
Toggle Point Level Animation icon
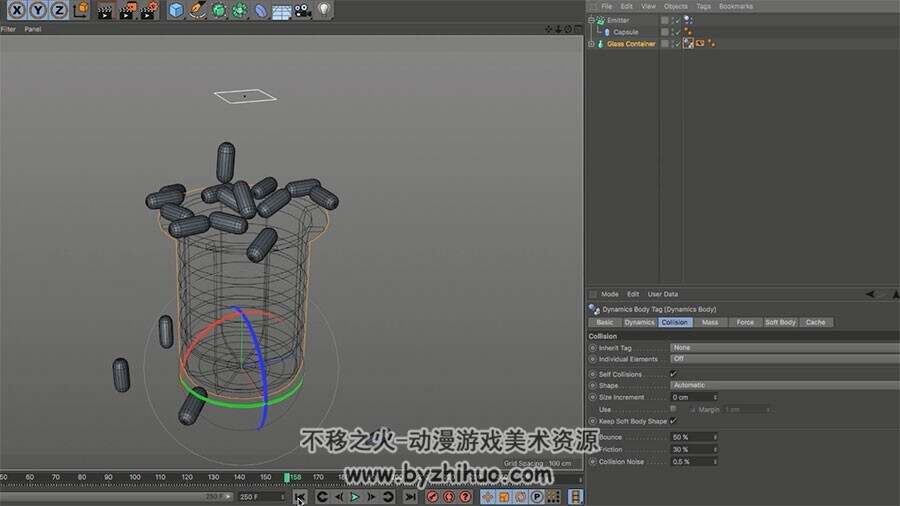point(554,497)
